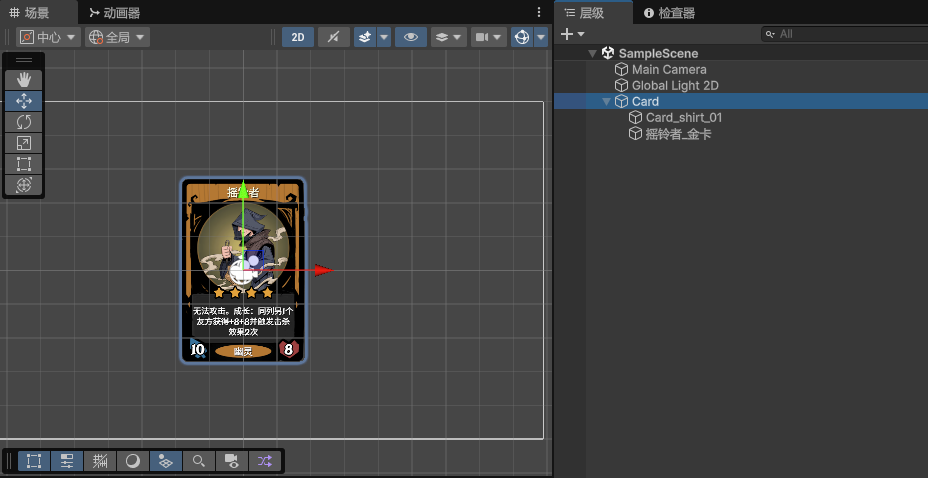
Task: Click the card's attack value 10
Action: coord(197,350)
